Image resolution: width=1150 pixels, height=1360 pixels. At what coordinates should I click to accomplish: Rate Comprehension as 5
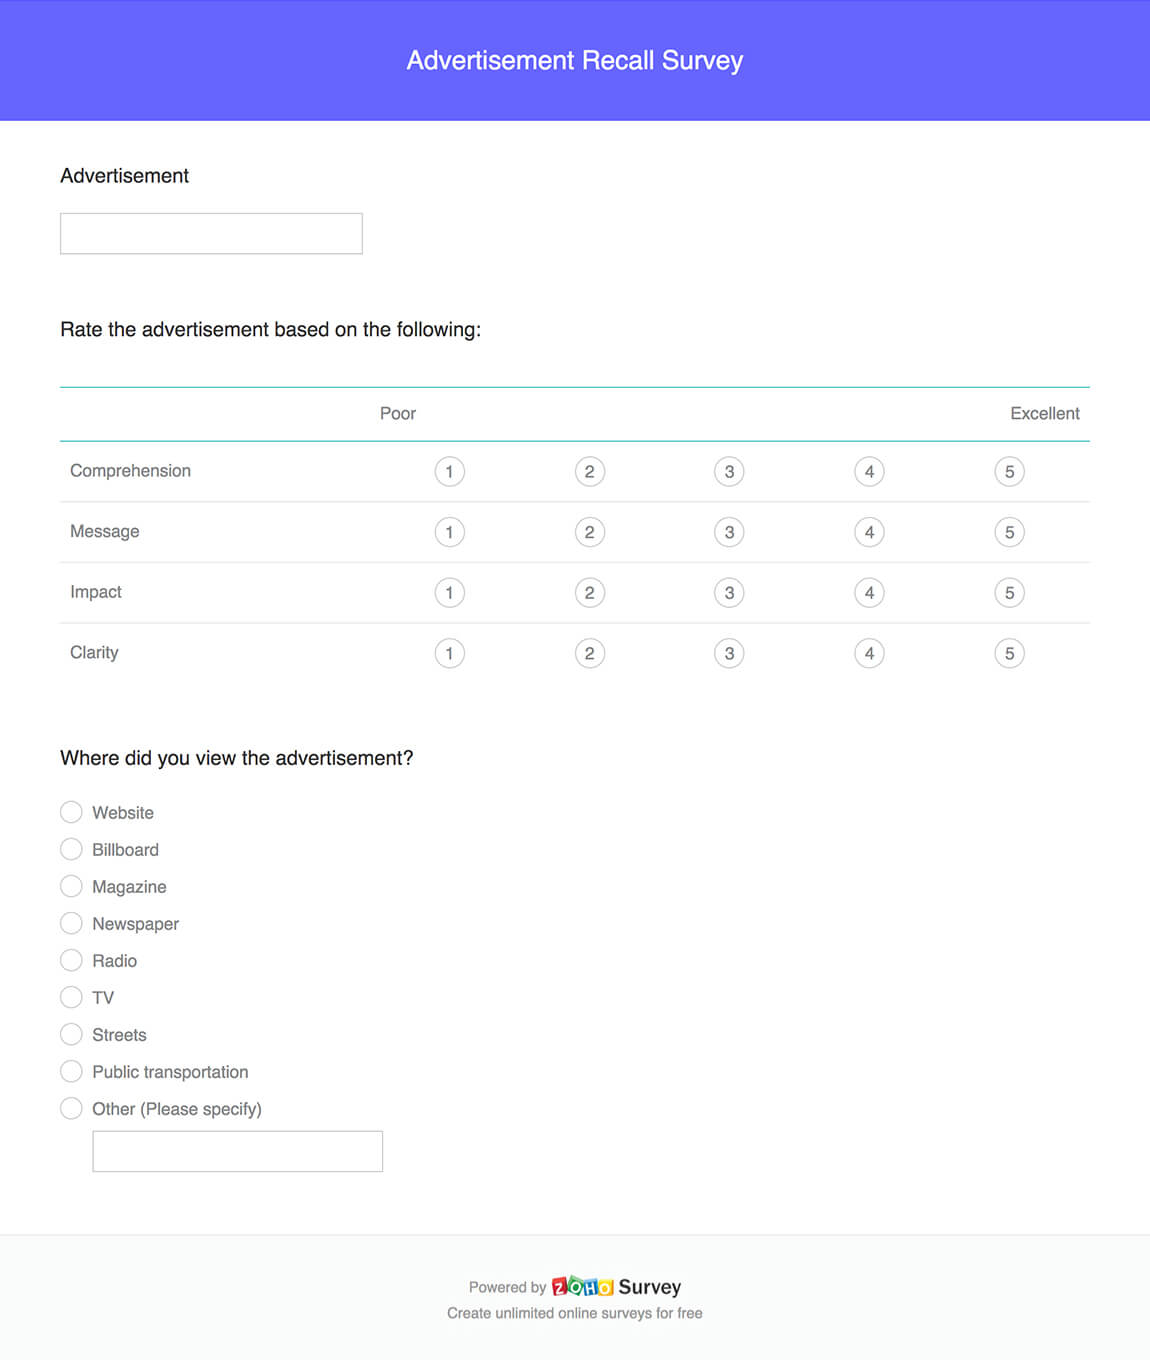click(1009, 471)
